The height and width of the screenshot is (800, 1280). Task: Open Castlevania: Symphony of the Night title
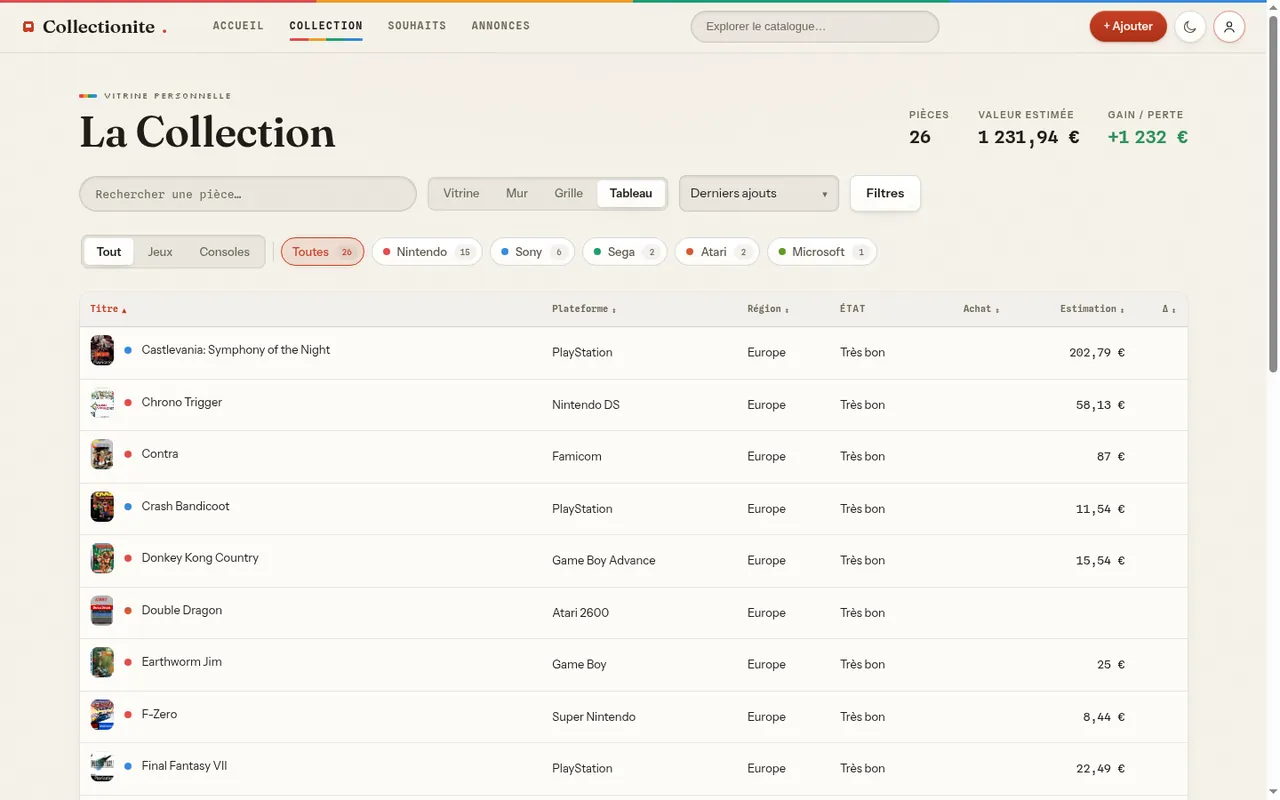[x=236, y=350]
